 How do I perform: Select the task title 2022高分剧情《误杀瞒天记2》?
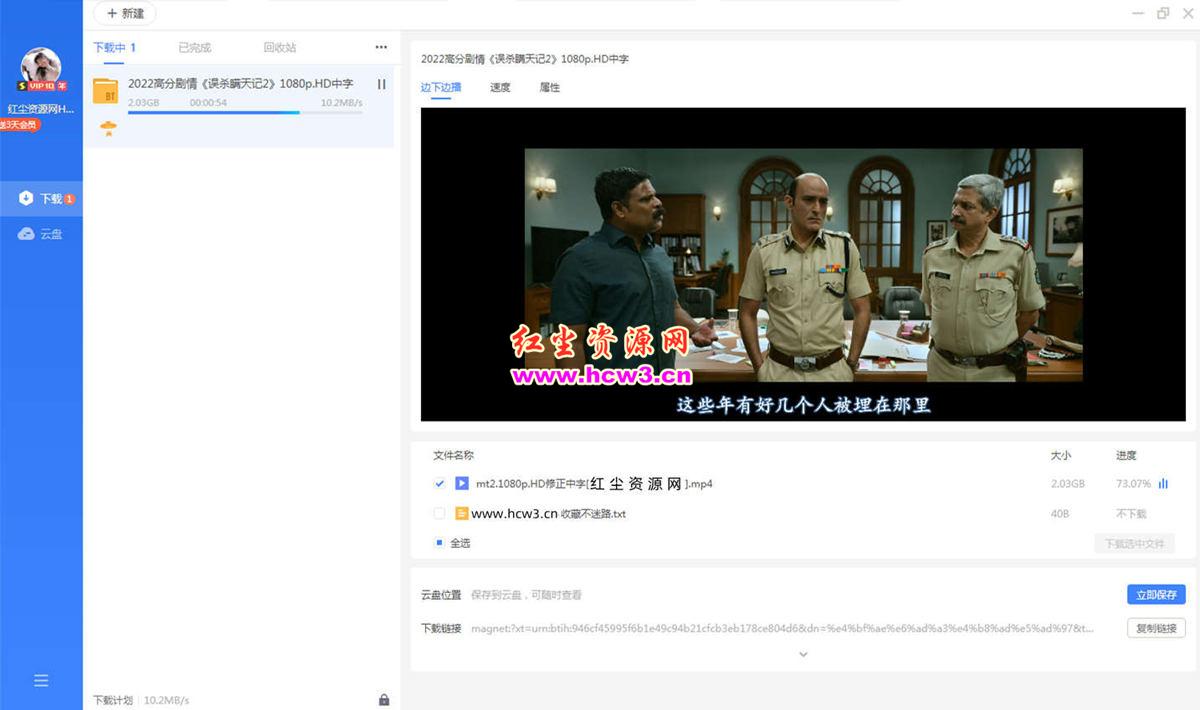[x=240, y=84]
